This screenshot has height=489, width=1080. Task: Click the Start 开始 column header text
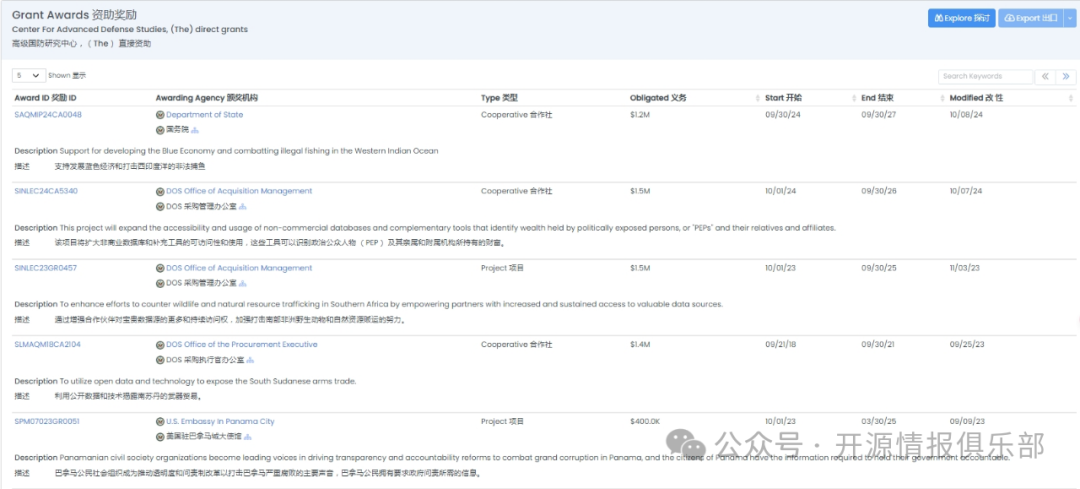783,98
